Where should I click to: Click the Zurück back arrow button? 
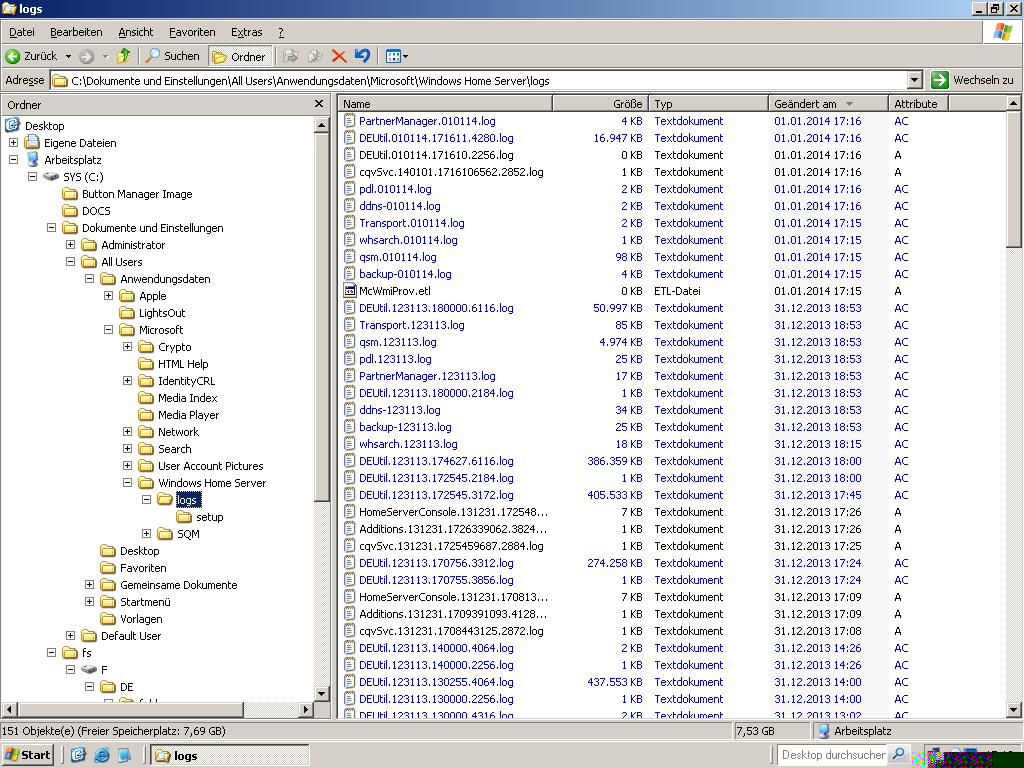click(x=31, y=56)
